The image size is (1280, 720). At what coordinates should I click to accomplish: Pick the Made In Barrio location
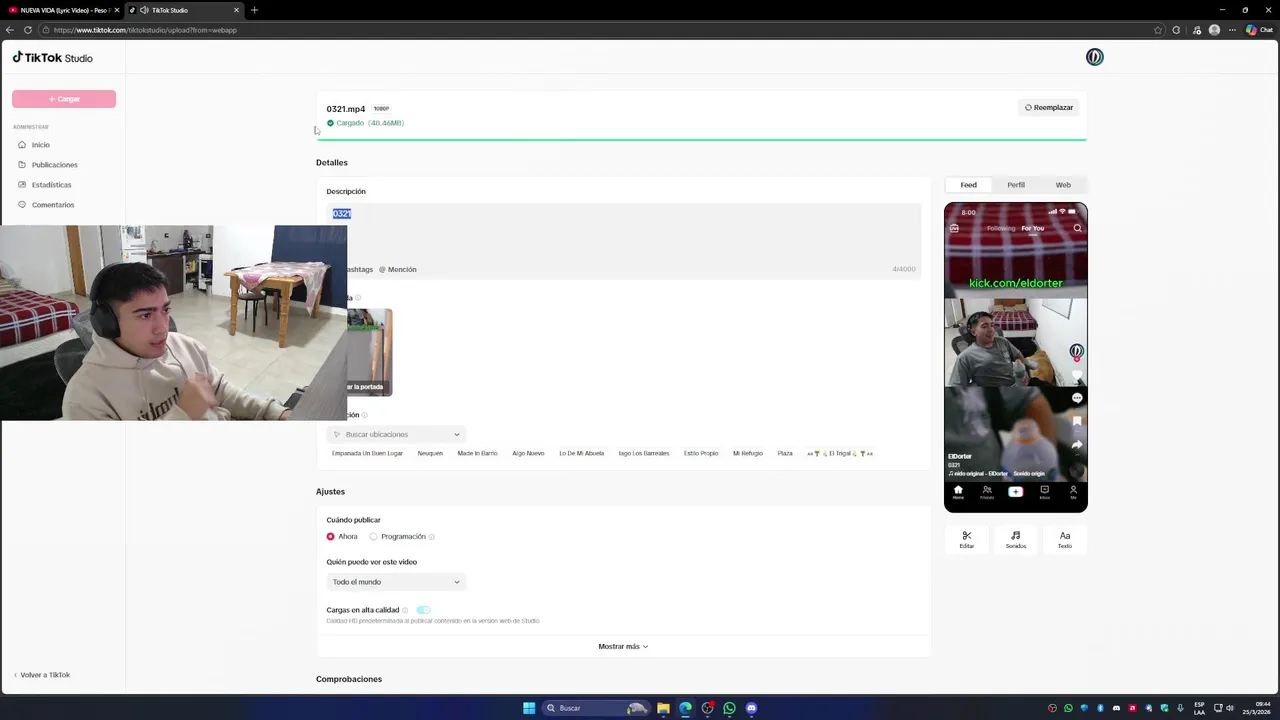pyautogui.click(x=477, y=453)
